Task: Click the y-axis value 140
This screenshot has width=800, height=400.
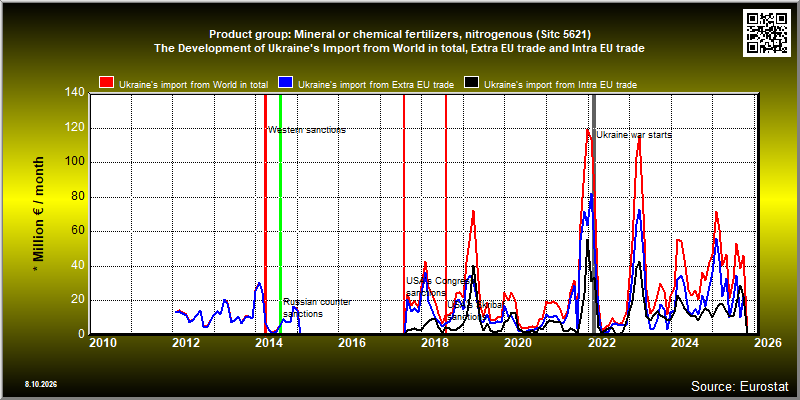Action: pyautogui.click(x=75, y=92)
